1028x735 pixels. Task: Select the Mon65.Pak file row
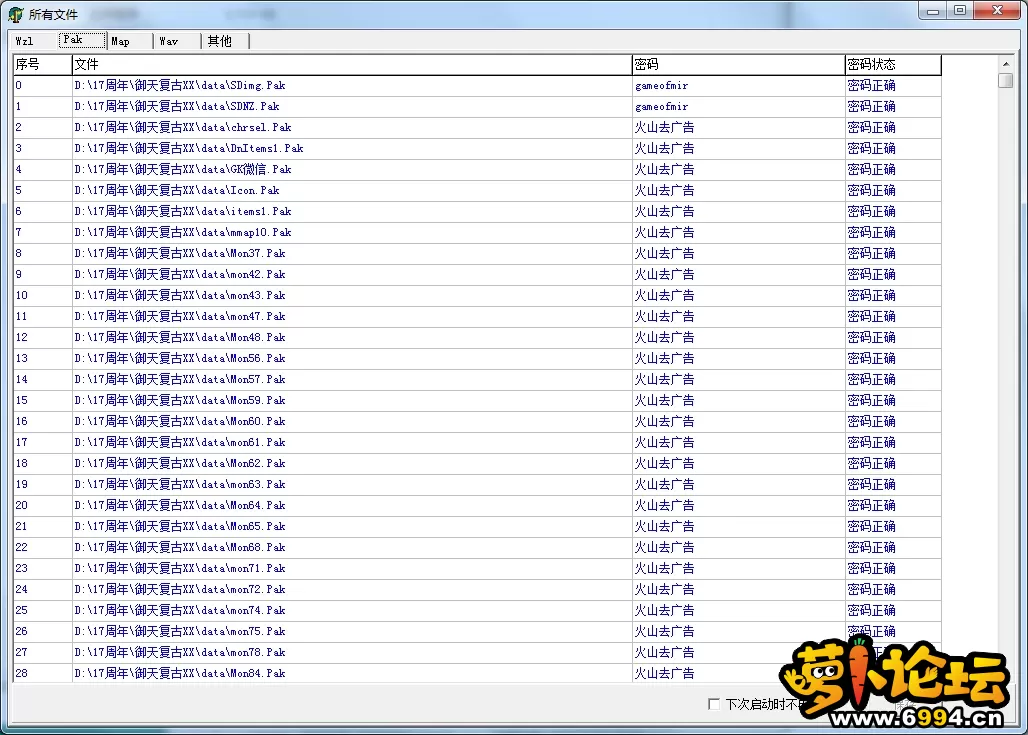(477, 526)
